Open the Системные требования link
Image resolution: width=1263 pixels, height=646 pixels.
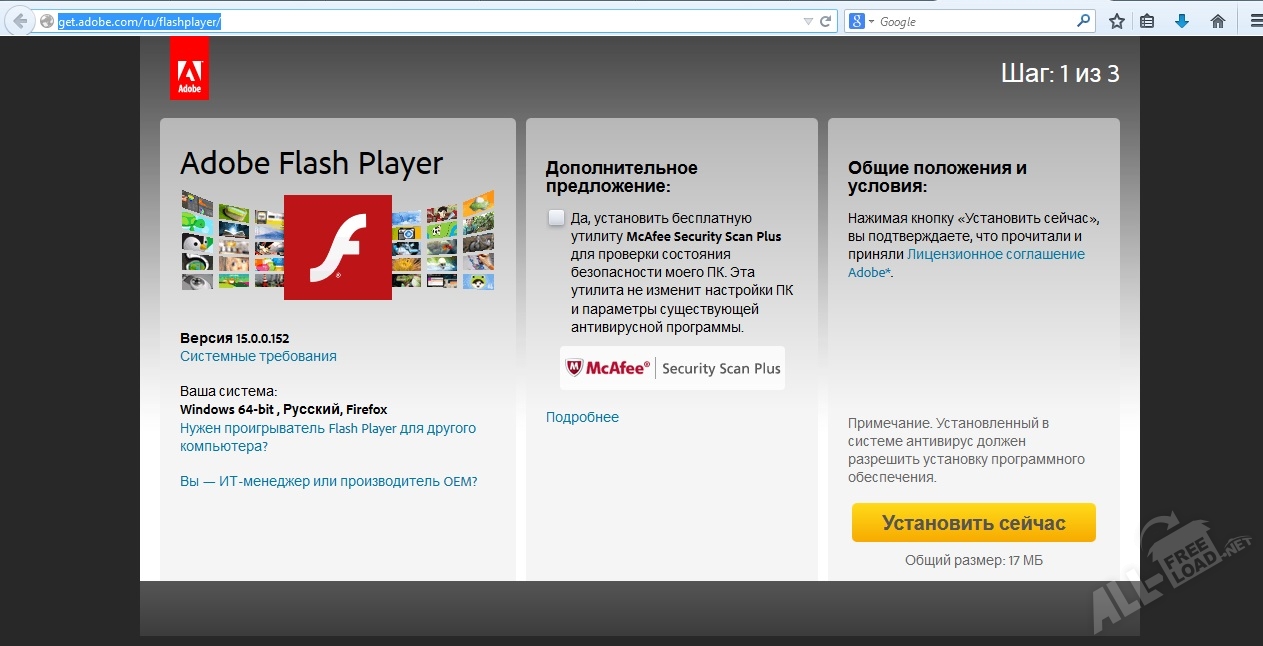tap(258, 356)
